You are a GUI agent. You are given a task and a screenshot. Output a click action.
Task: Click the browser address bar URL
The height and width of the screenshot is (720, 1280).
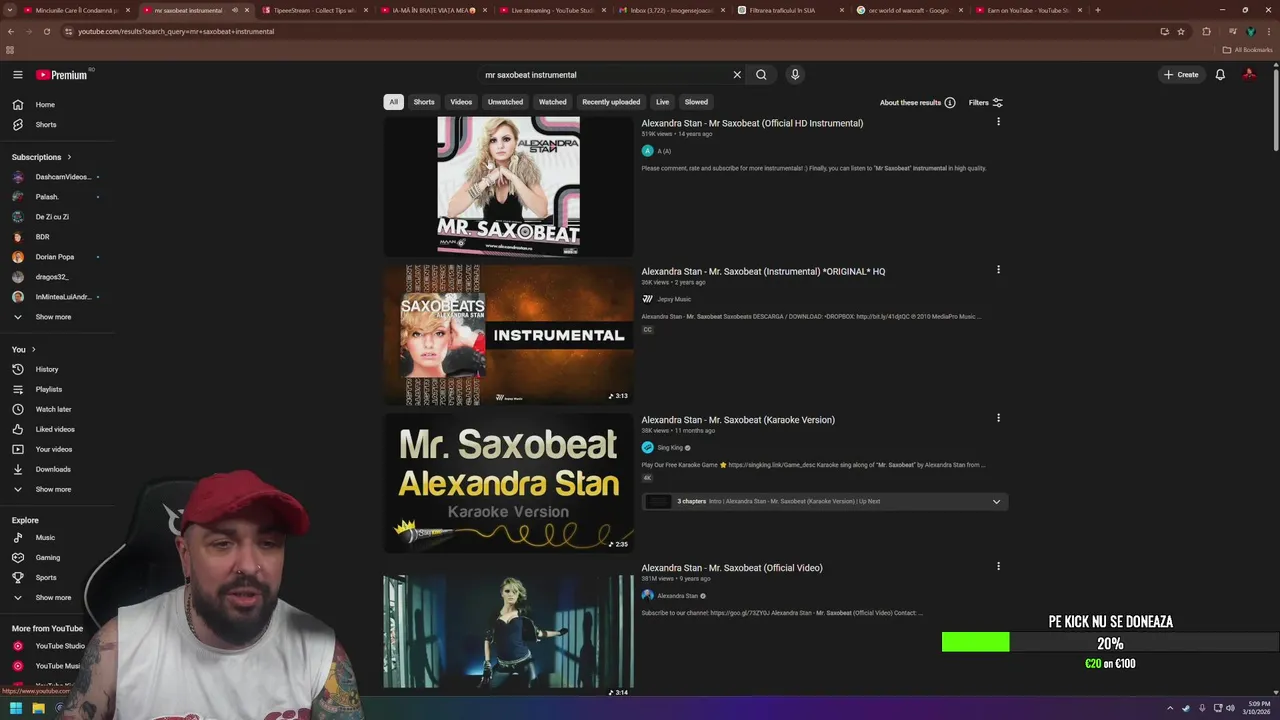click(x=176, y=31)
